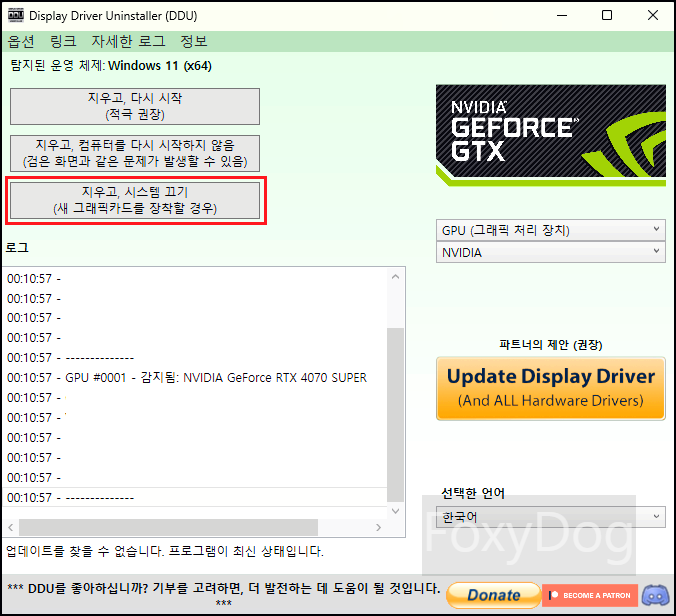Click log scrollbar up arrow
Viewport: 676px width, 616px height.
[x=395, y=277]
